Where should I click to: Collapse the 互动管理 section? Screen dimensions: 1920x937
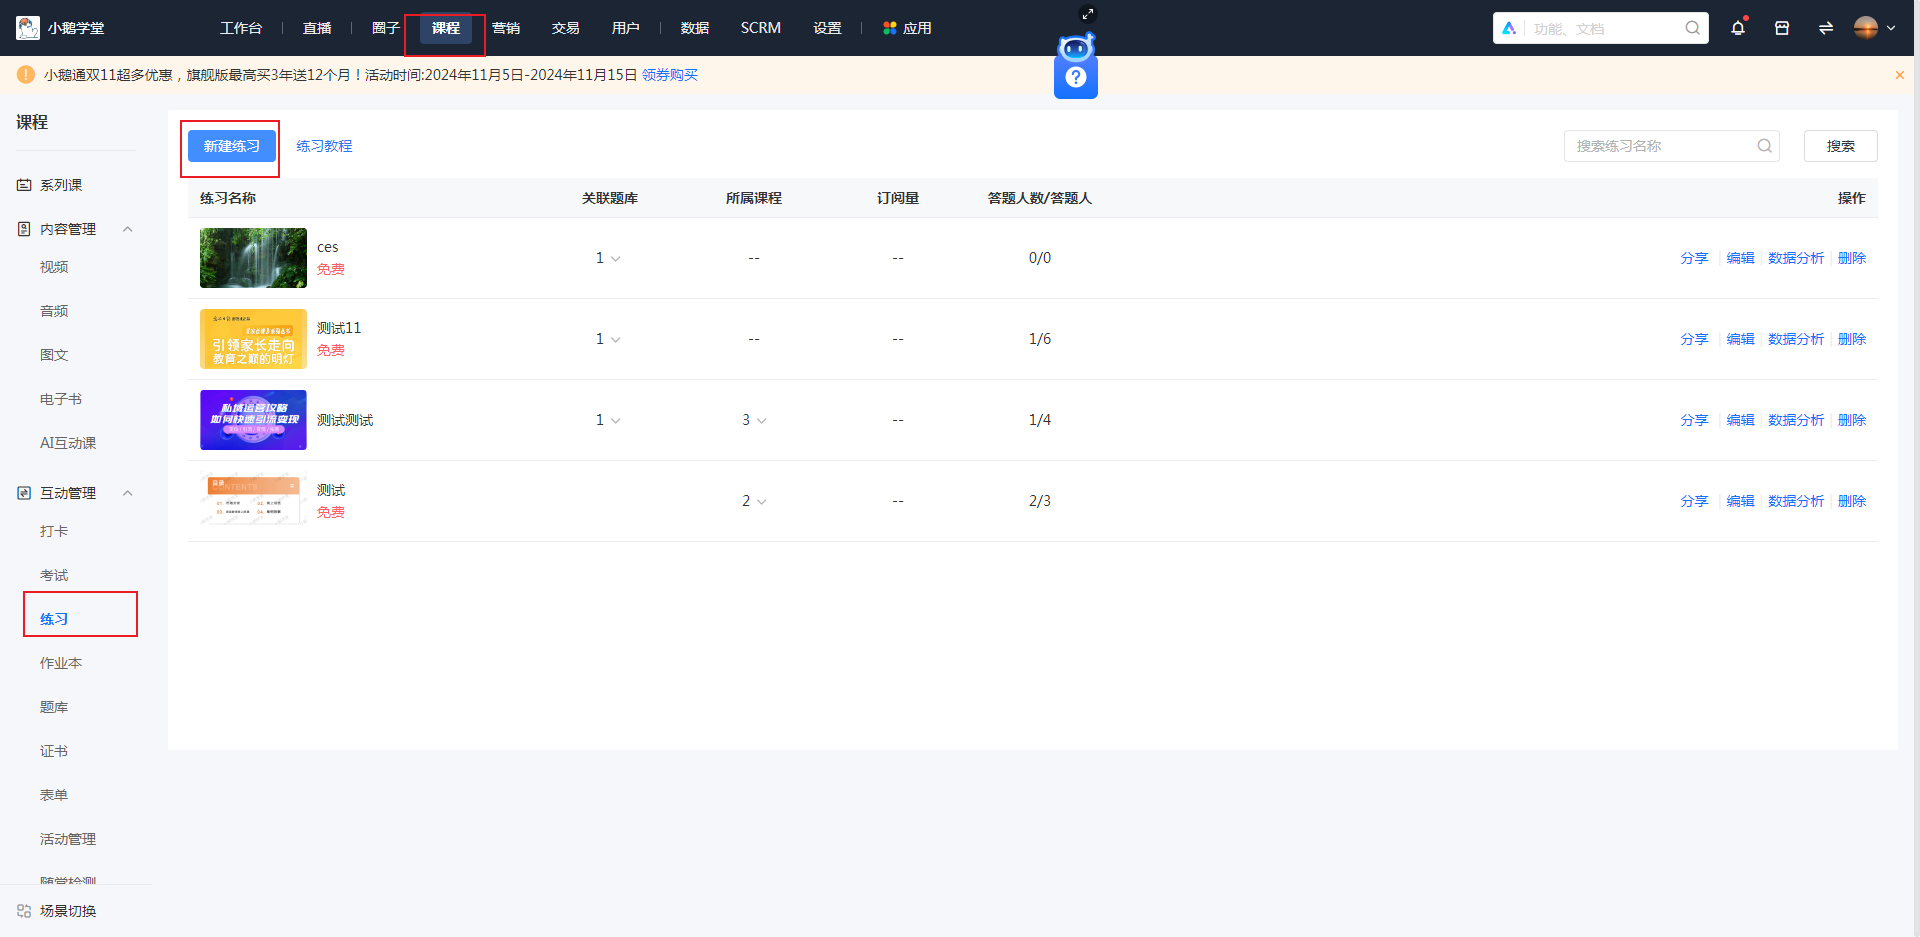click(127, 492)
